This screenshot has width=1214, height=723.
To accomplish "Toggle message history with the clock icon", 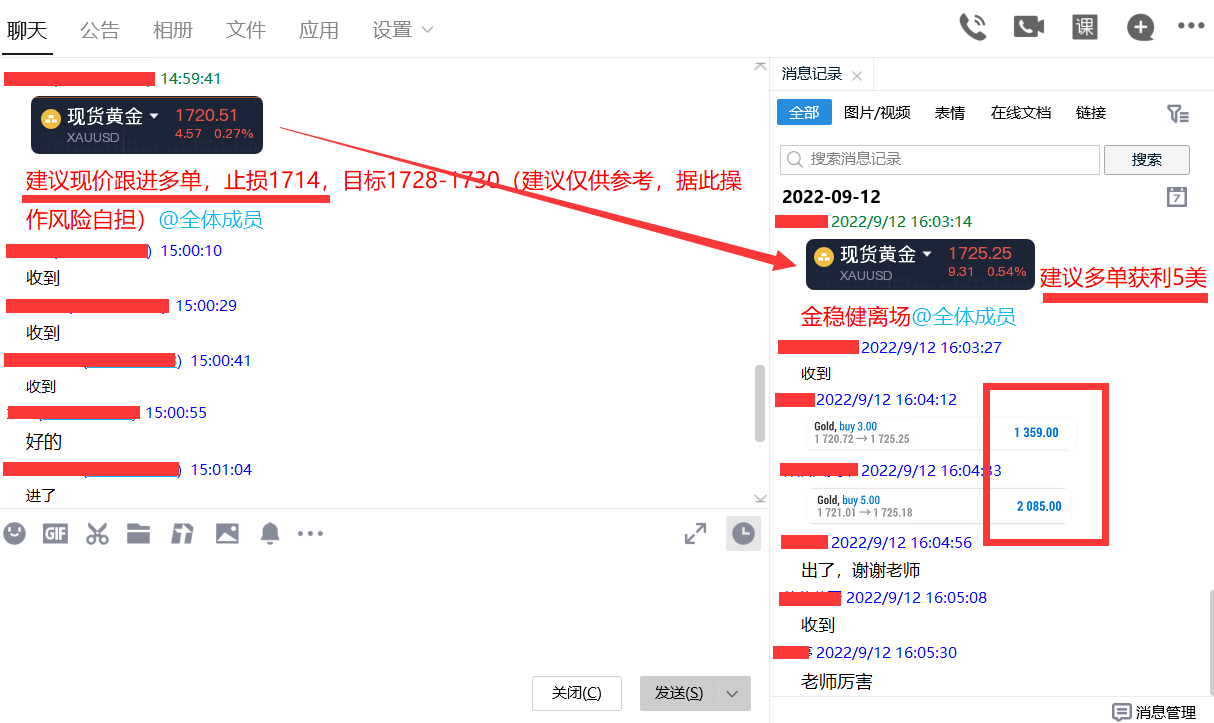I will (x=743, y=534).
